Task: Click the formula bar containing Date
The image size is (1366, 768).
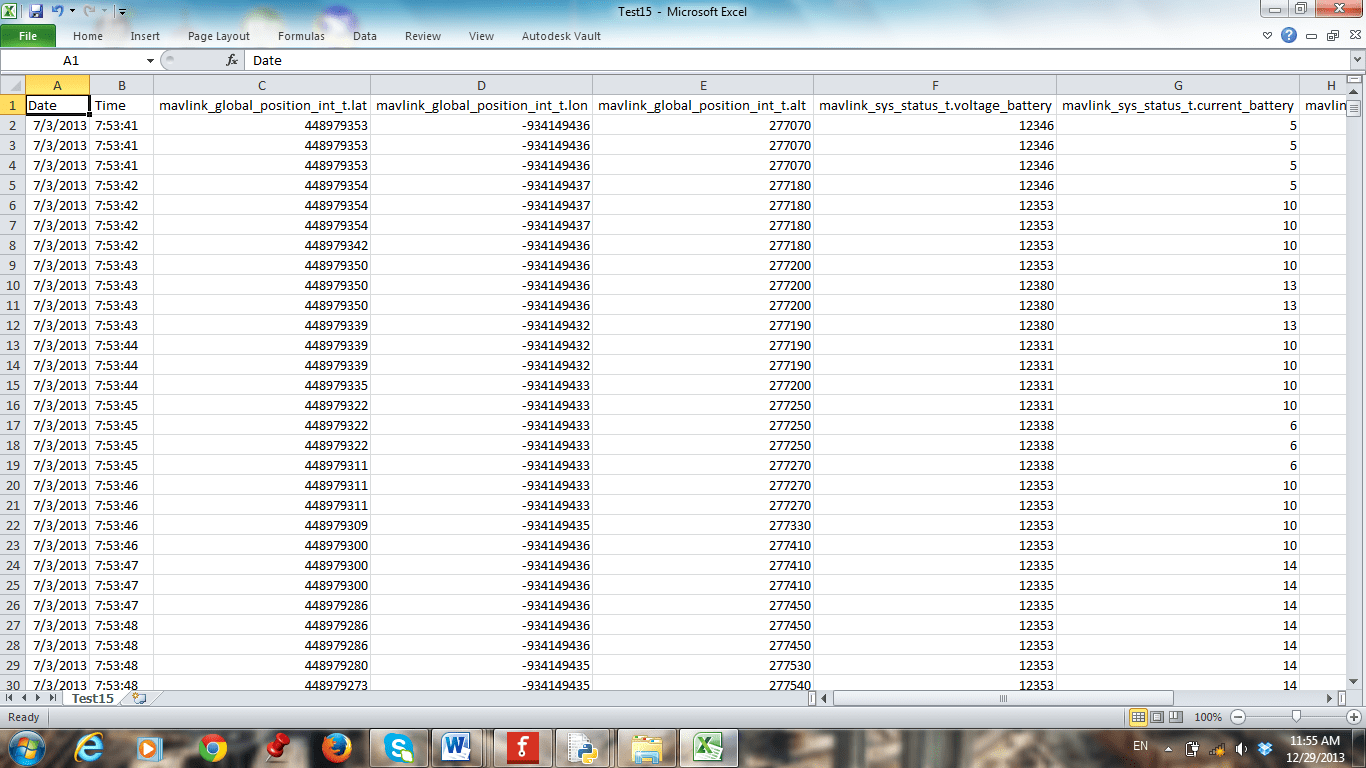Action: [798, 61]
